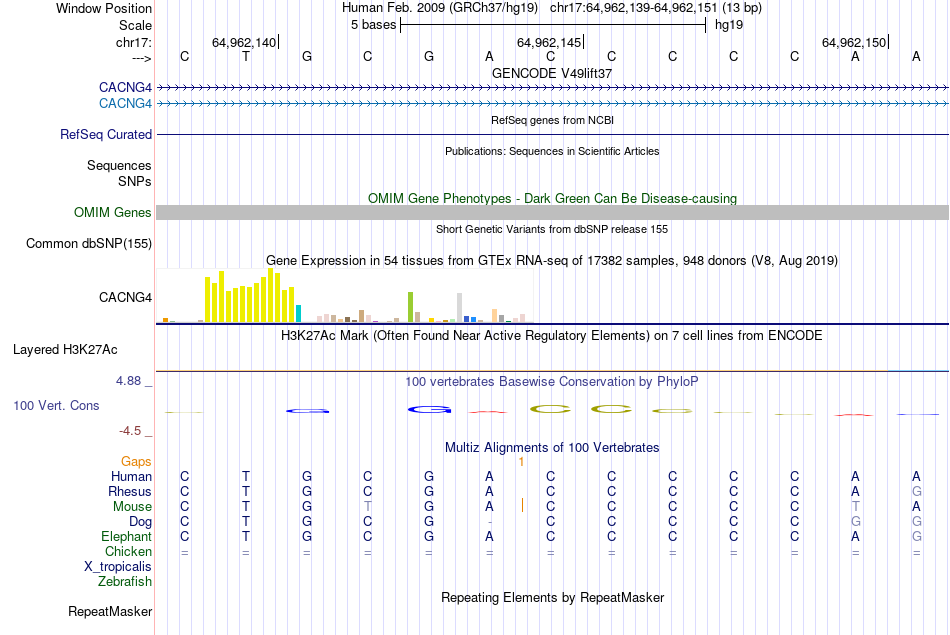Open 'Multiz Alignments of 100 Vertebrates' title
Viewport: 950px width, 635px height.
pos(552,448)
